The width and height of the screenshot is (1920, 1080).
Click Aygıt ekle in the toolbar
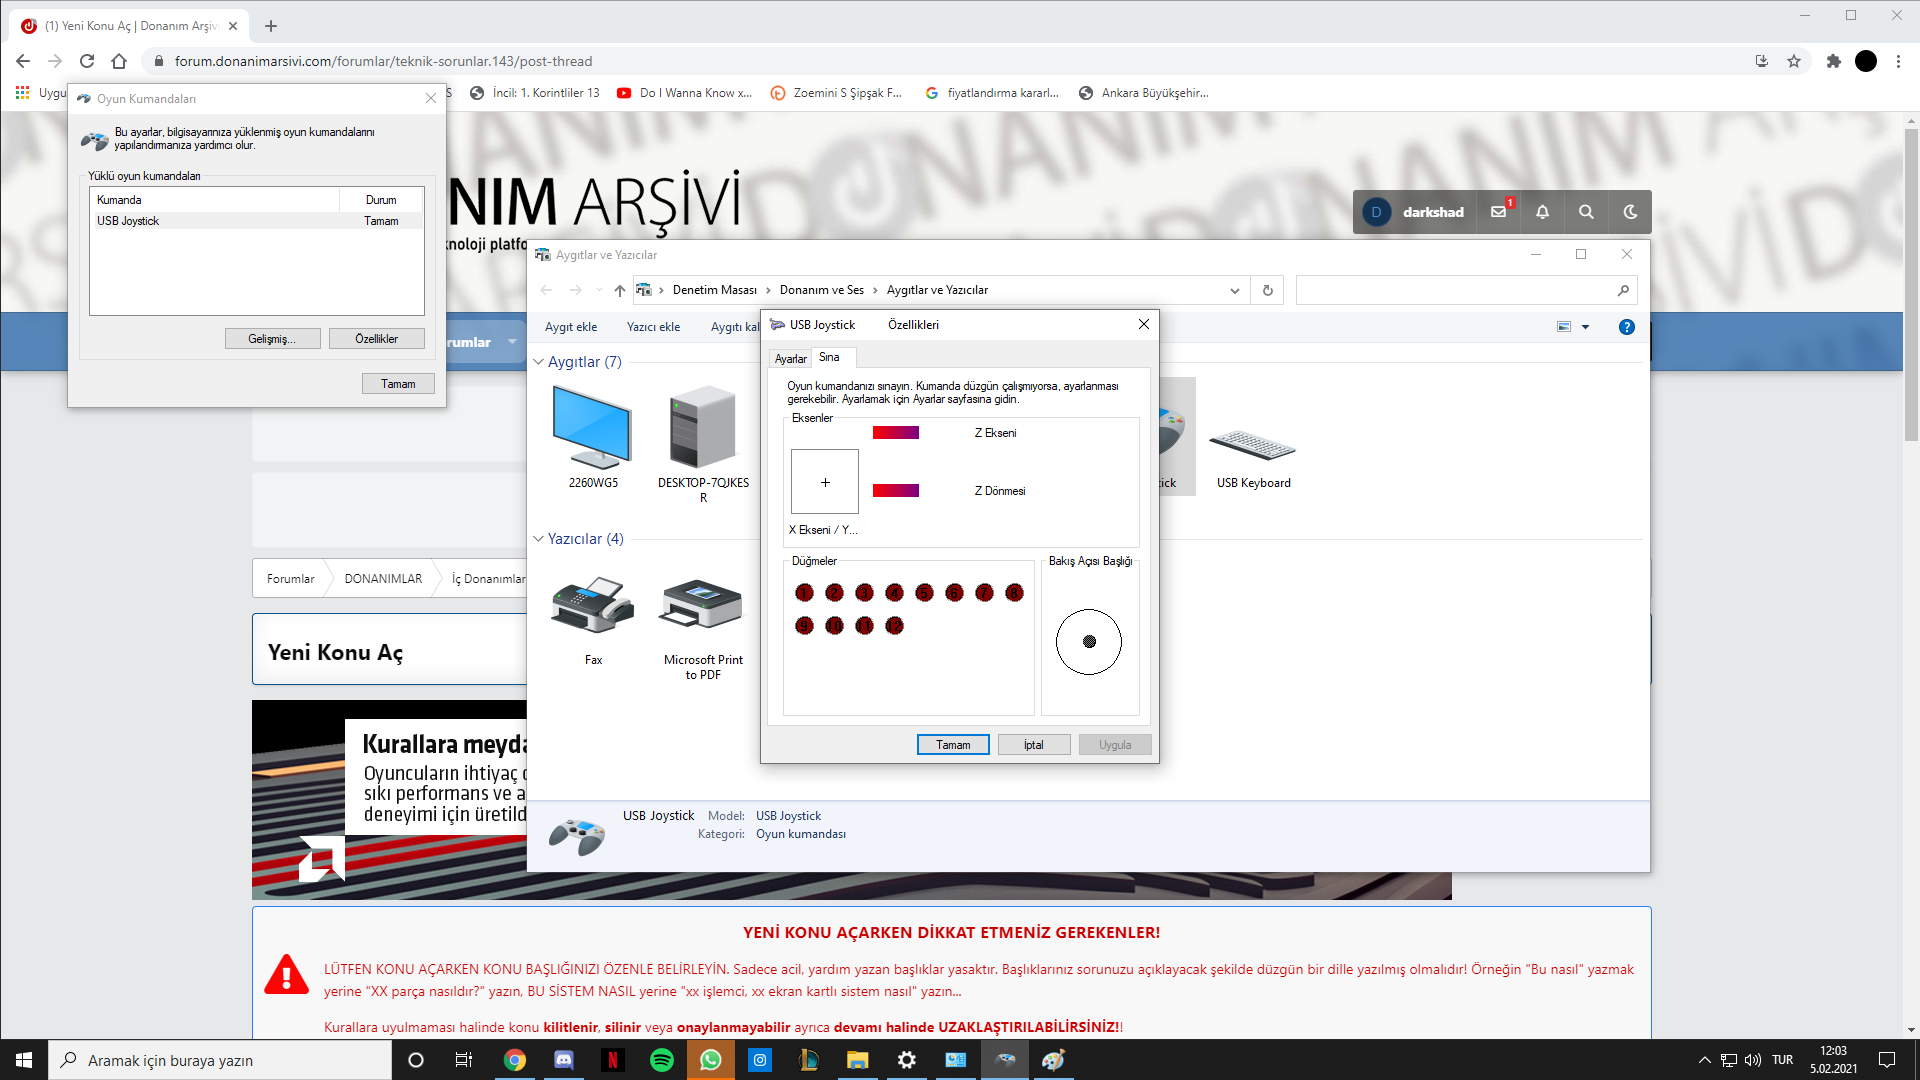pos(571,327)
